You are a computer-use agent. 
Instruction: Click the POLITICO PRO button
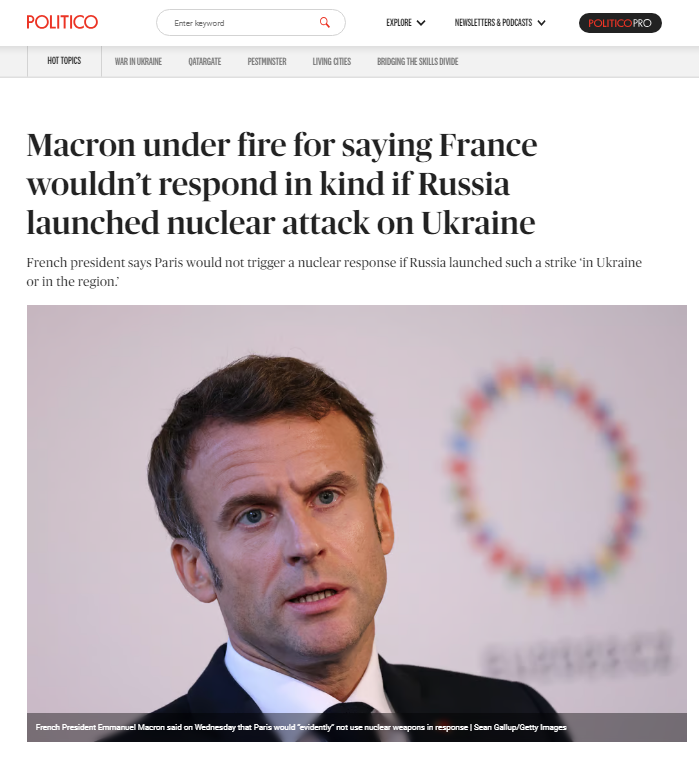[620, 23]
